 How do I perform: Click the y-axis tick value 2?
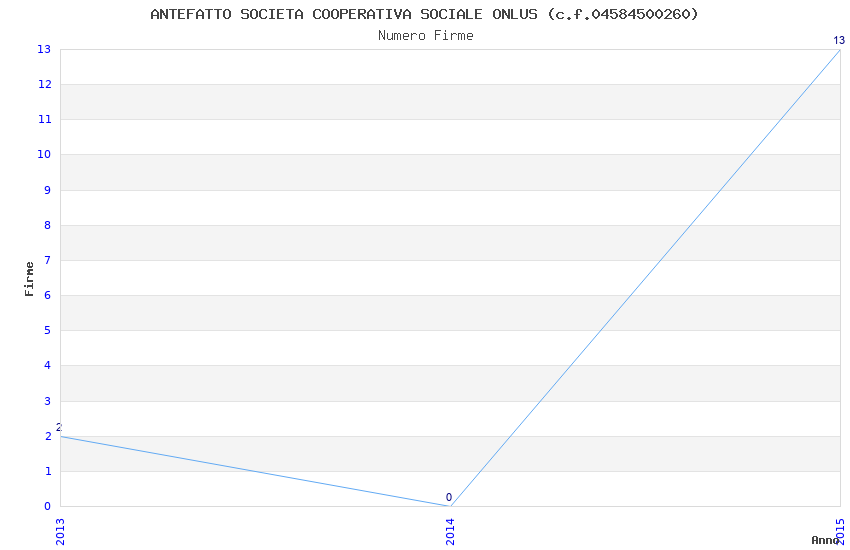pos(48,436)
